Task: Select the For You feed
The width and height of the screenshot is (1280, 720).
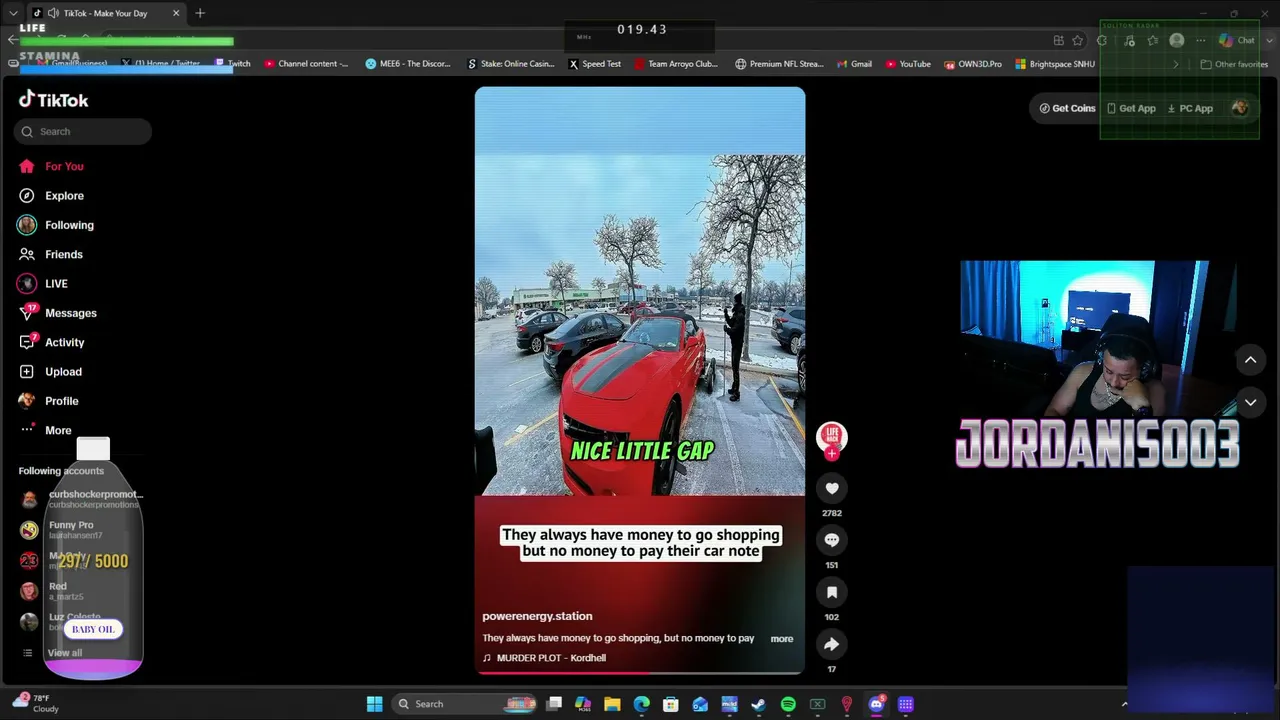Action: point(64,166)
